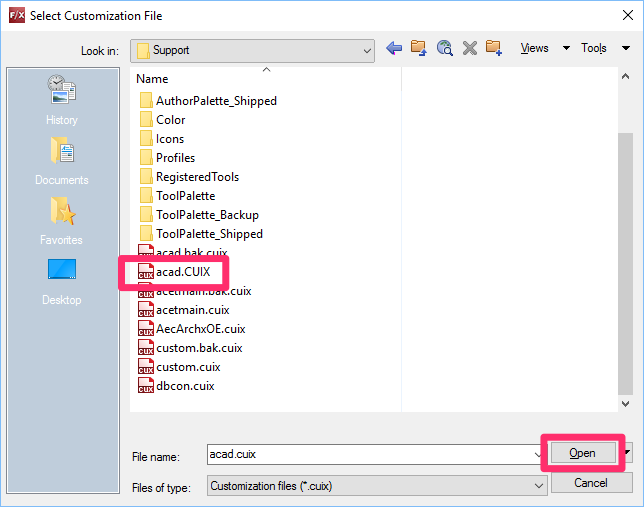Open the Tools menu
The width and height of the screenshot is (644, 507).
tap(593, 48)
